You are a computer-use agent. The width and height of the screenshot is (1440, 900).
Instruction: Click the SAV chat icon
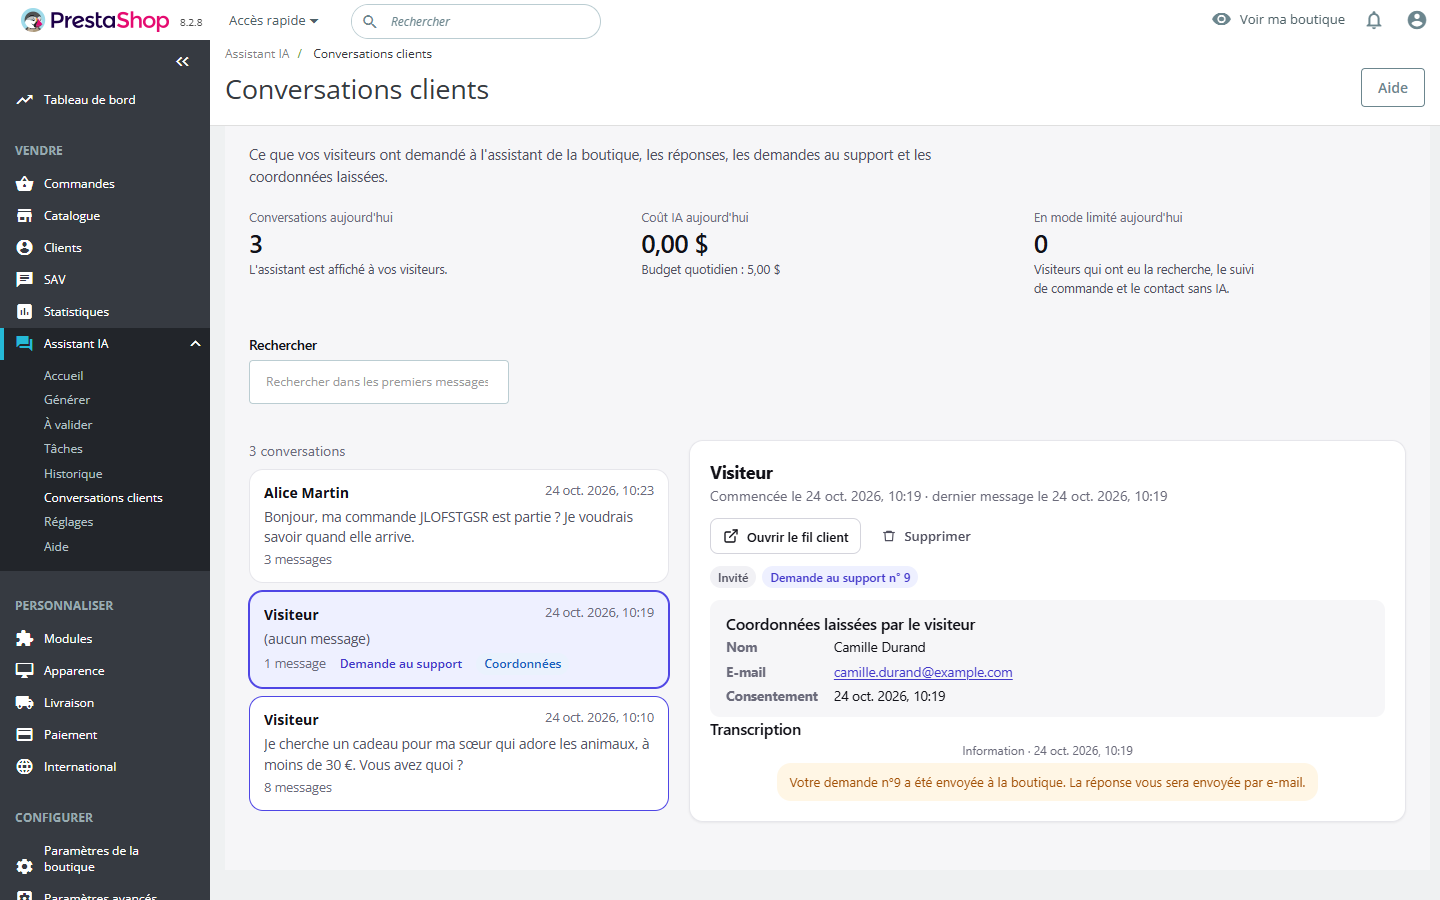25,280
